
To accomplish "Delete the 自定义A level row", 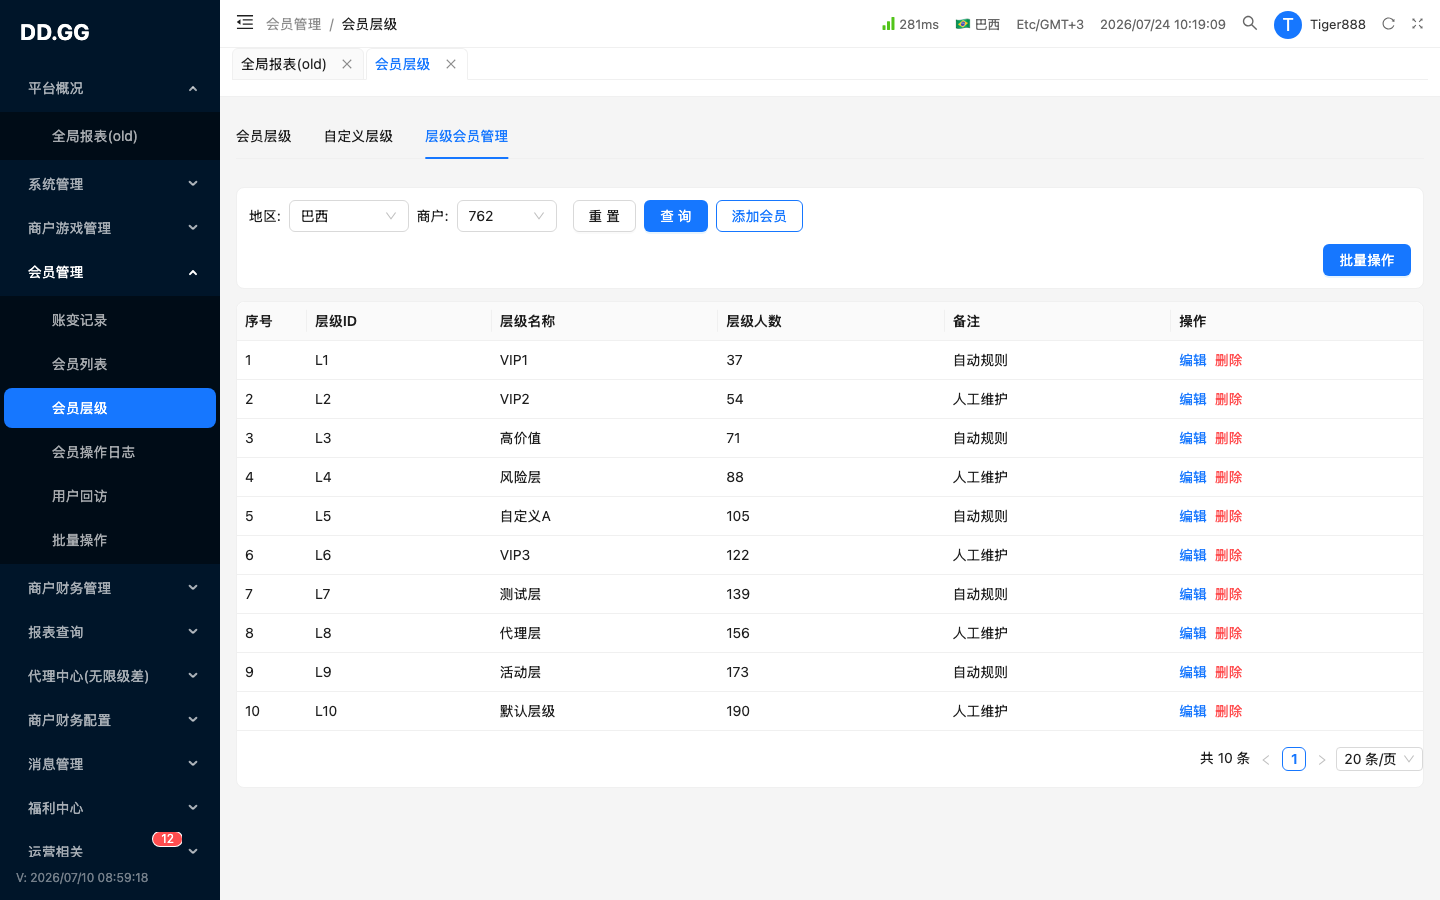I will pos(1229,516).
